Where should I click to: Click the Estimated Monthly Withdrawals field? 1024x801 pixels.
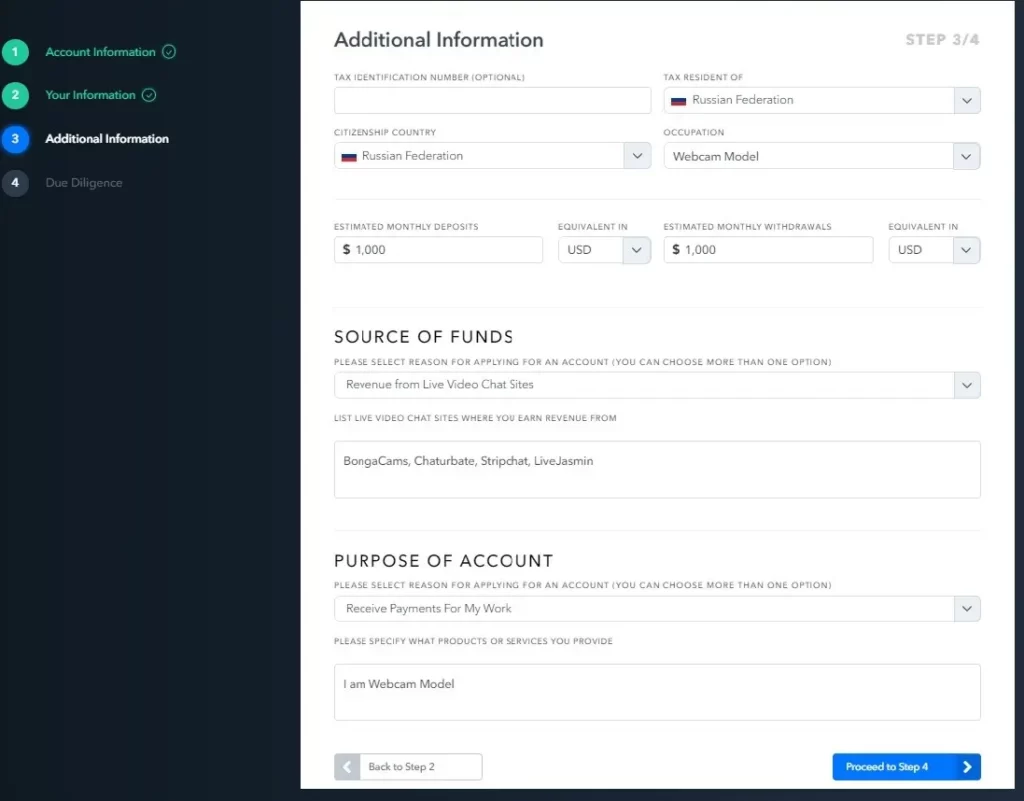768,250
